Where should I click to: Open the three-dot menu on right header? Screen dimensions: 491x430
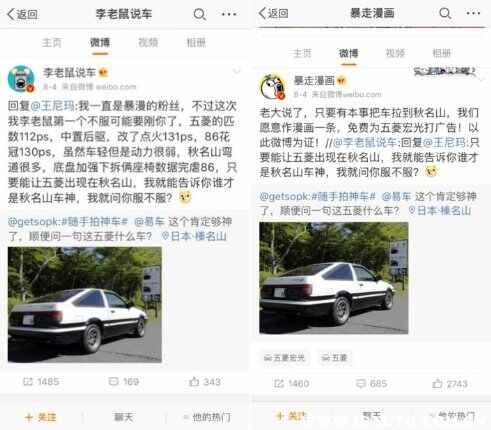[x=473, y=13]
